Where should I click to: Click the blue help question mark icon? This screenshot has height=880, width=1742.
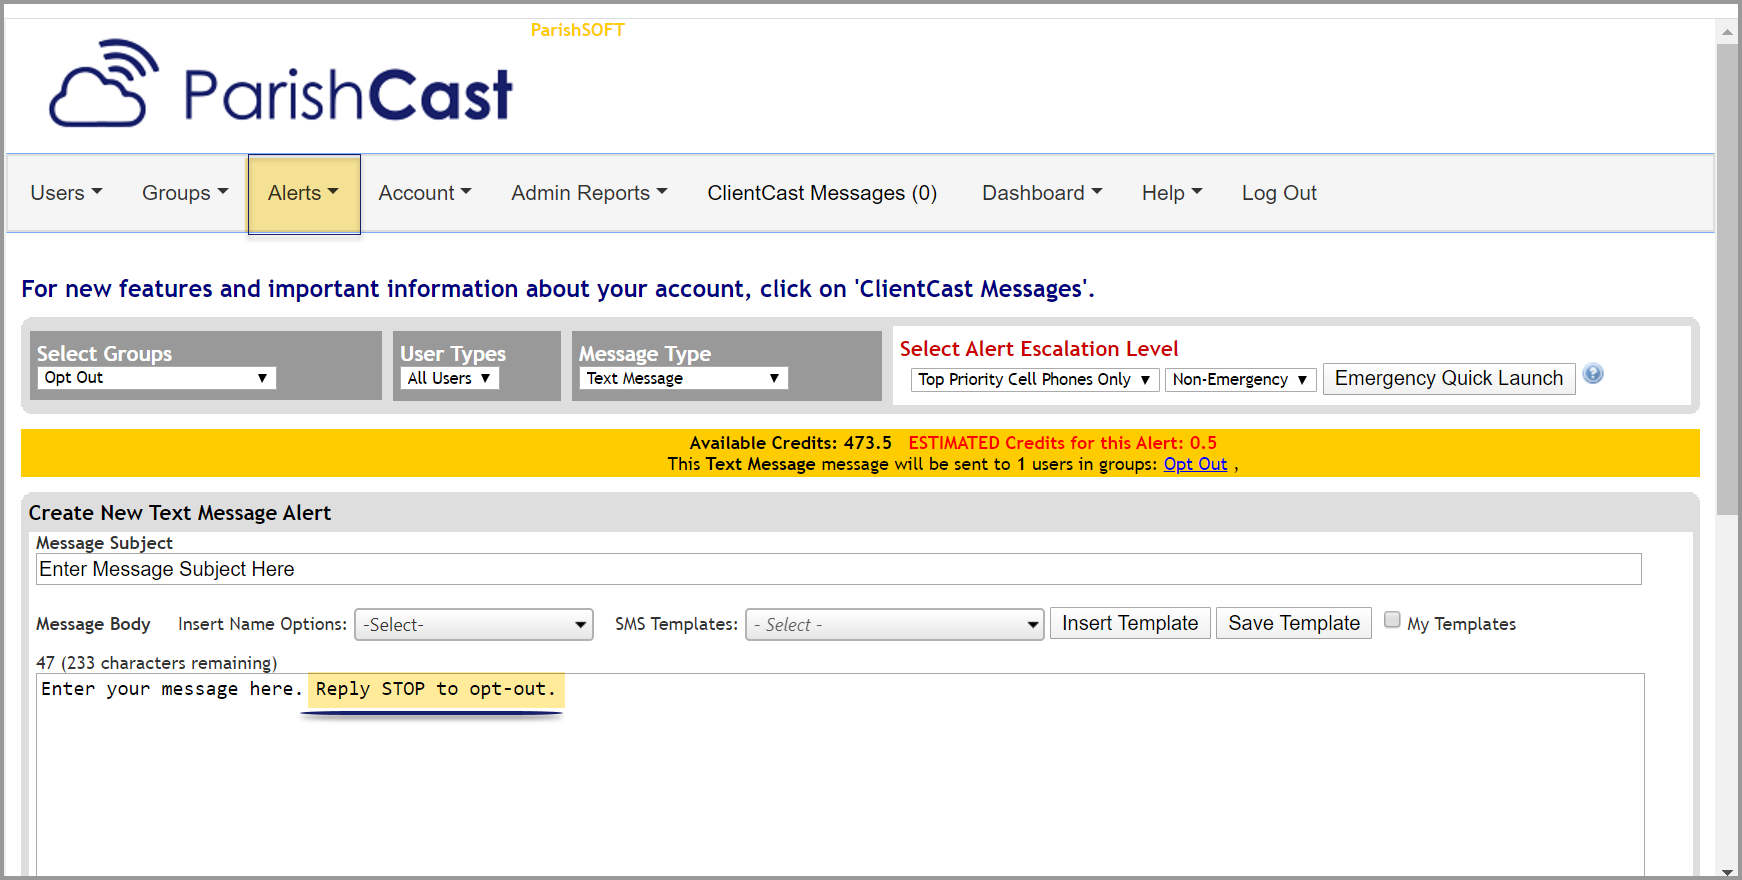[x=1593, y=374]
